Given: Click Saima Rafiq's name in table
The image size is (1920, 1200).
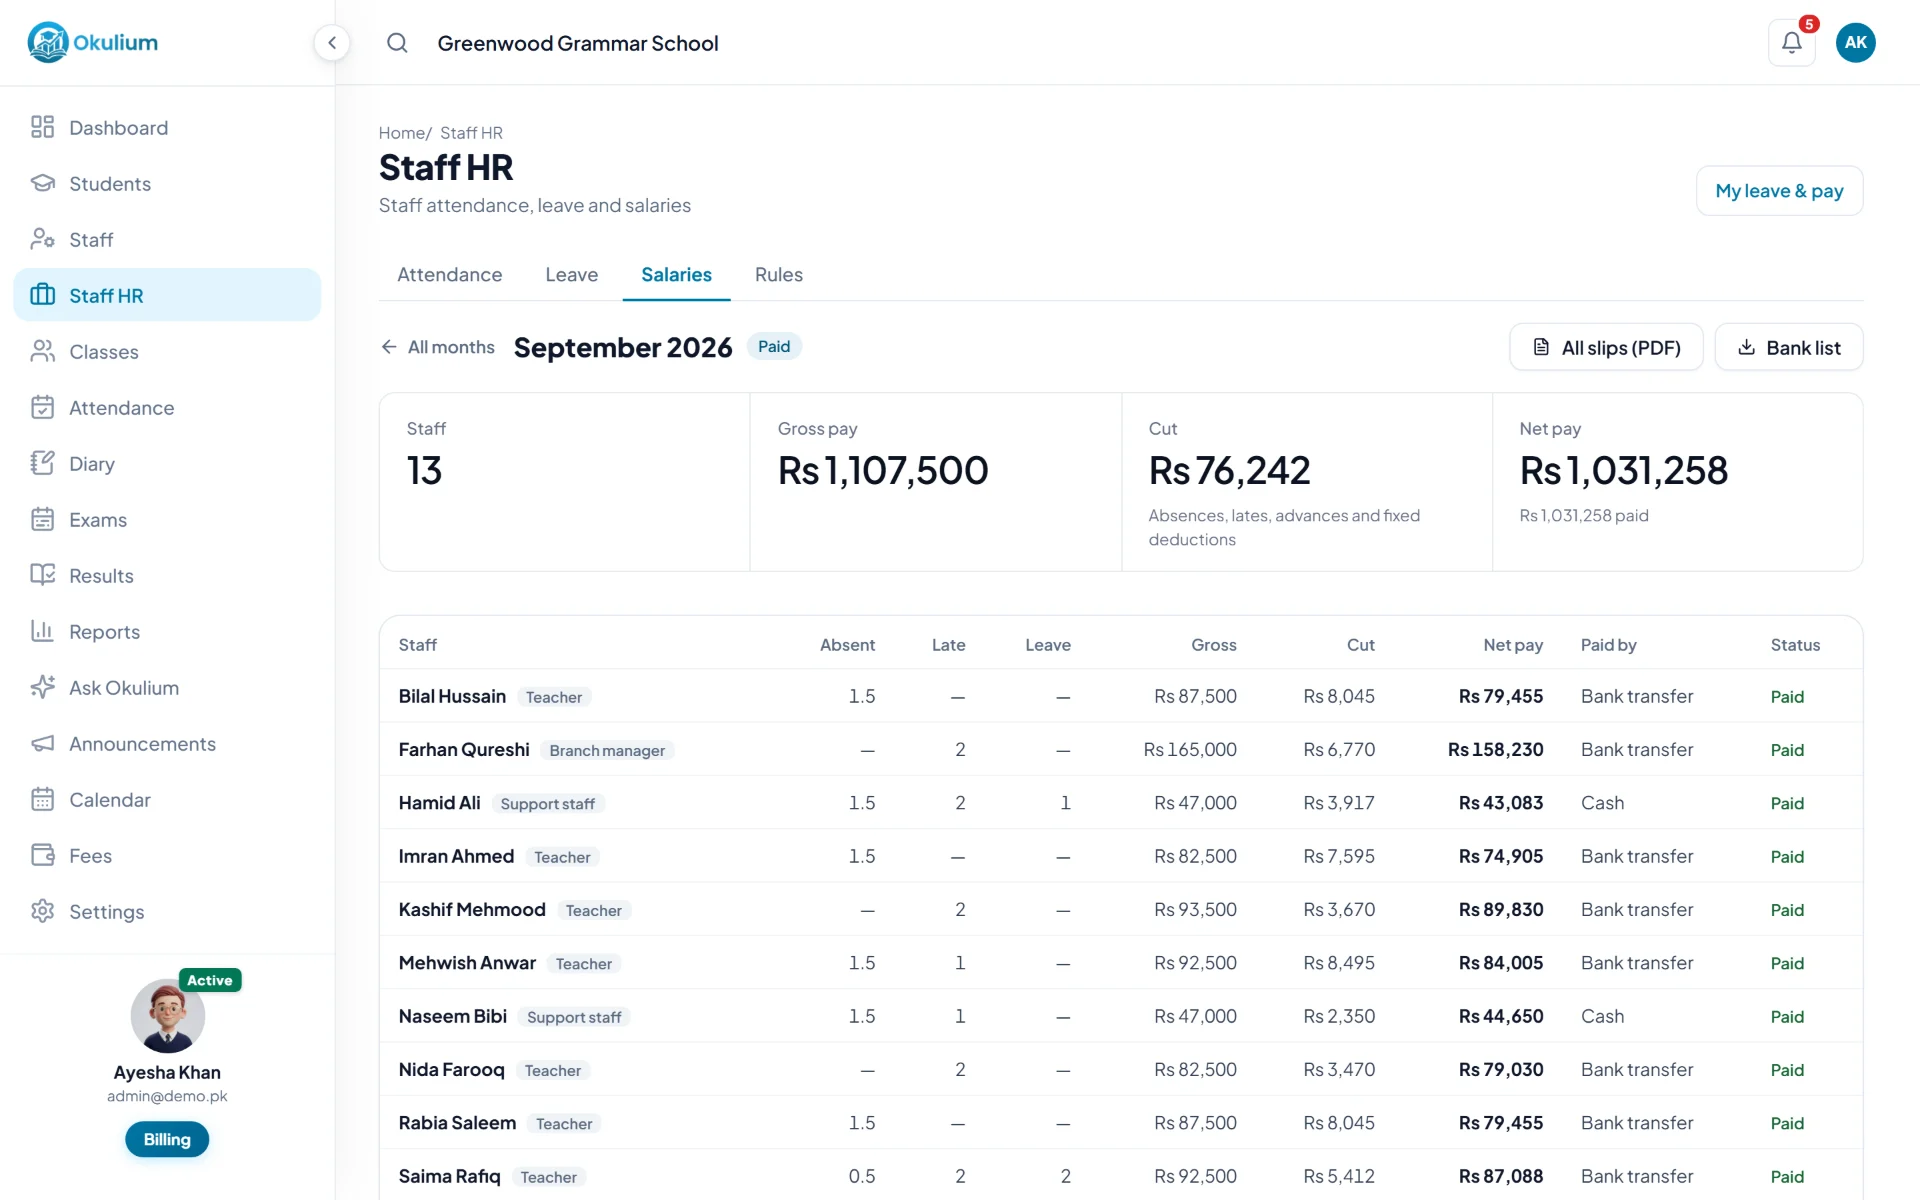Looking at the screenshot, I should (450, 1176).
